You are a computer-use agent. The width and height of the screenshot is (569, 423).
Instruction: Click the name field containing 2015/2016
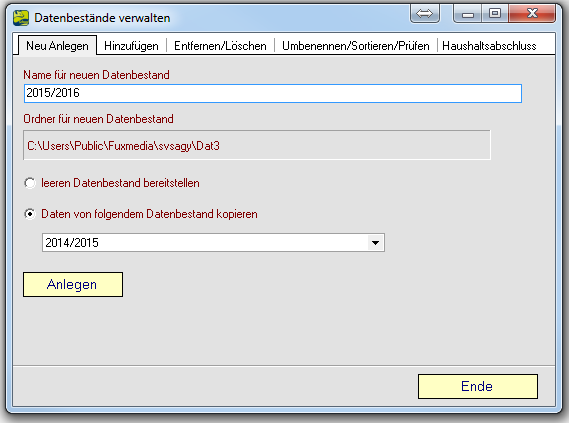click(x=273, y=93)
